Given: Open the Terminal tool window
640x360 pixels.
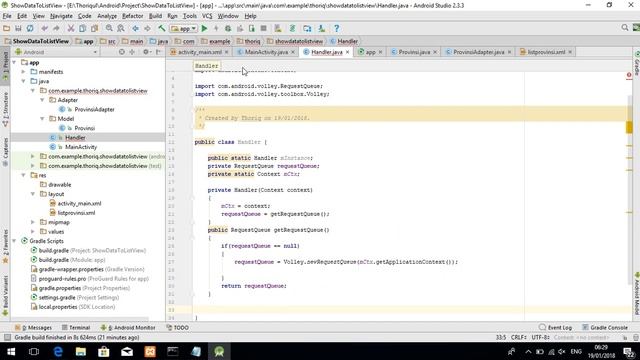Looking at the screenshot, I should pos(76,327).
